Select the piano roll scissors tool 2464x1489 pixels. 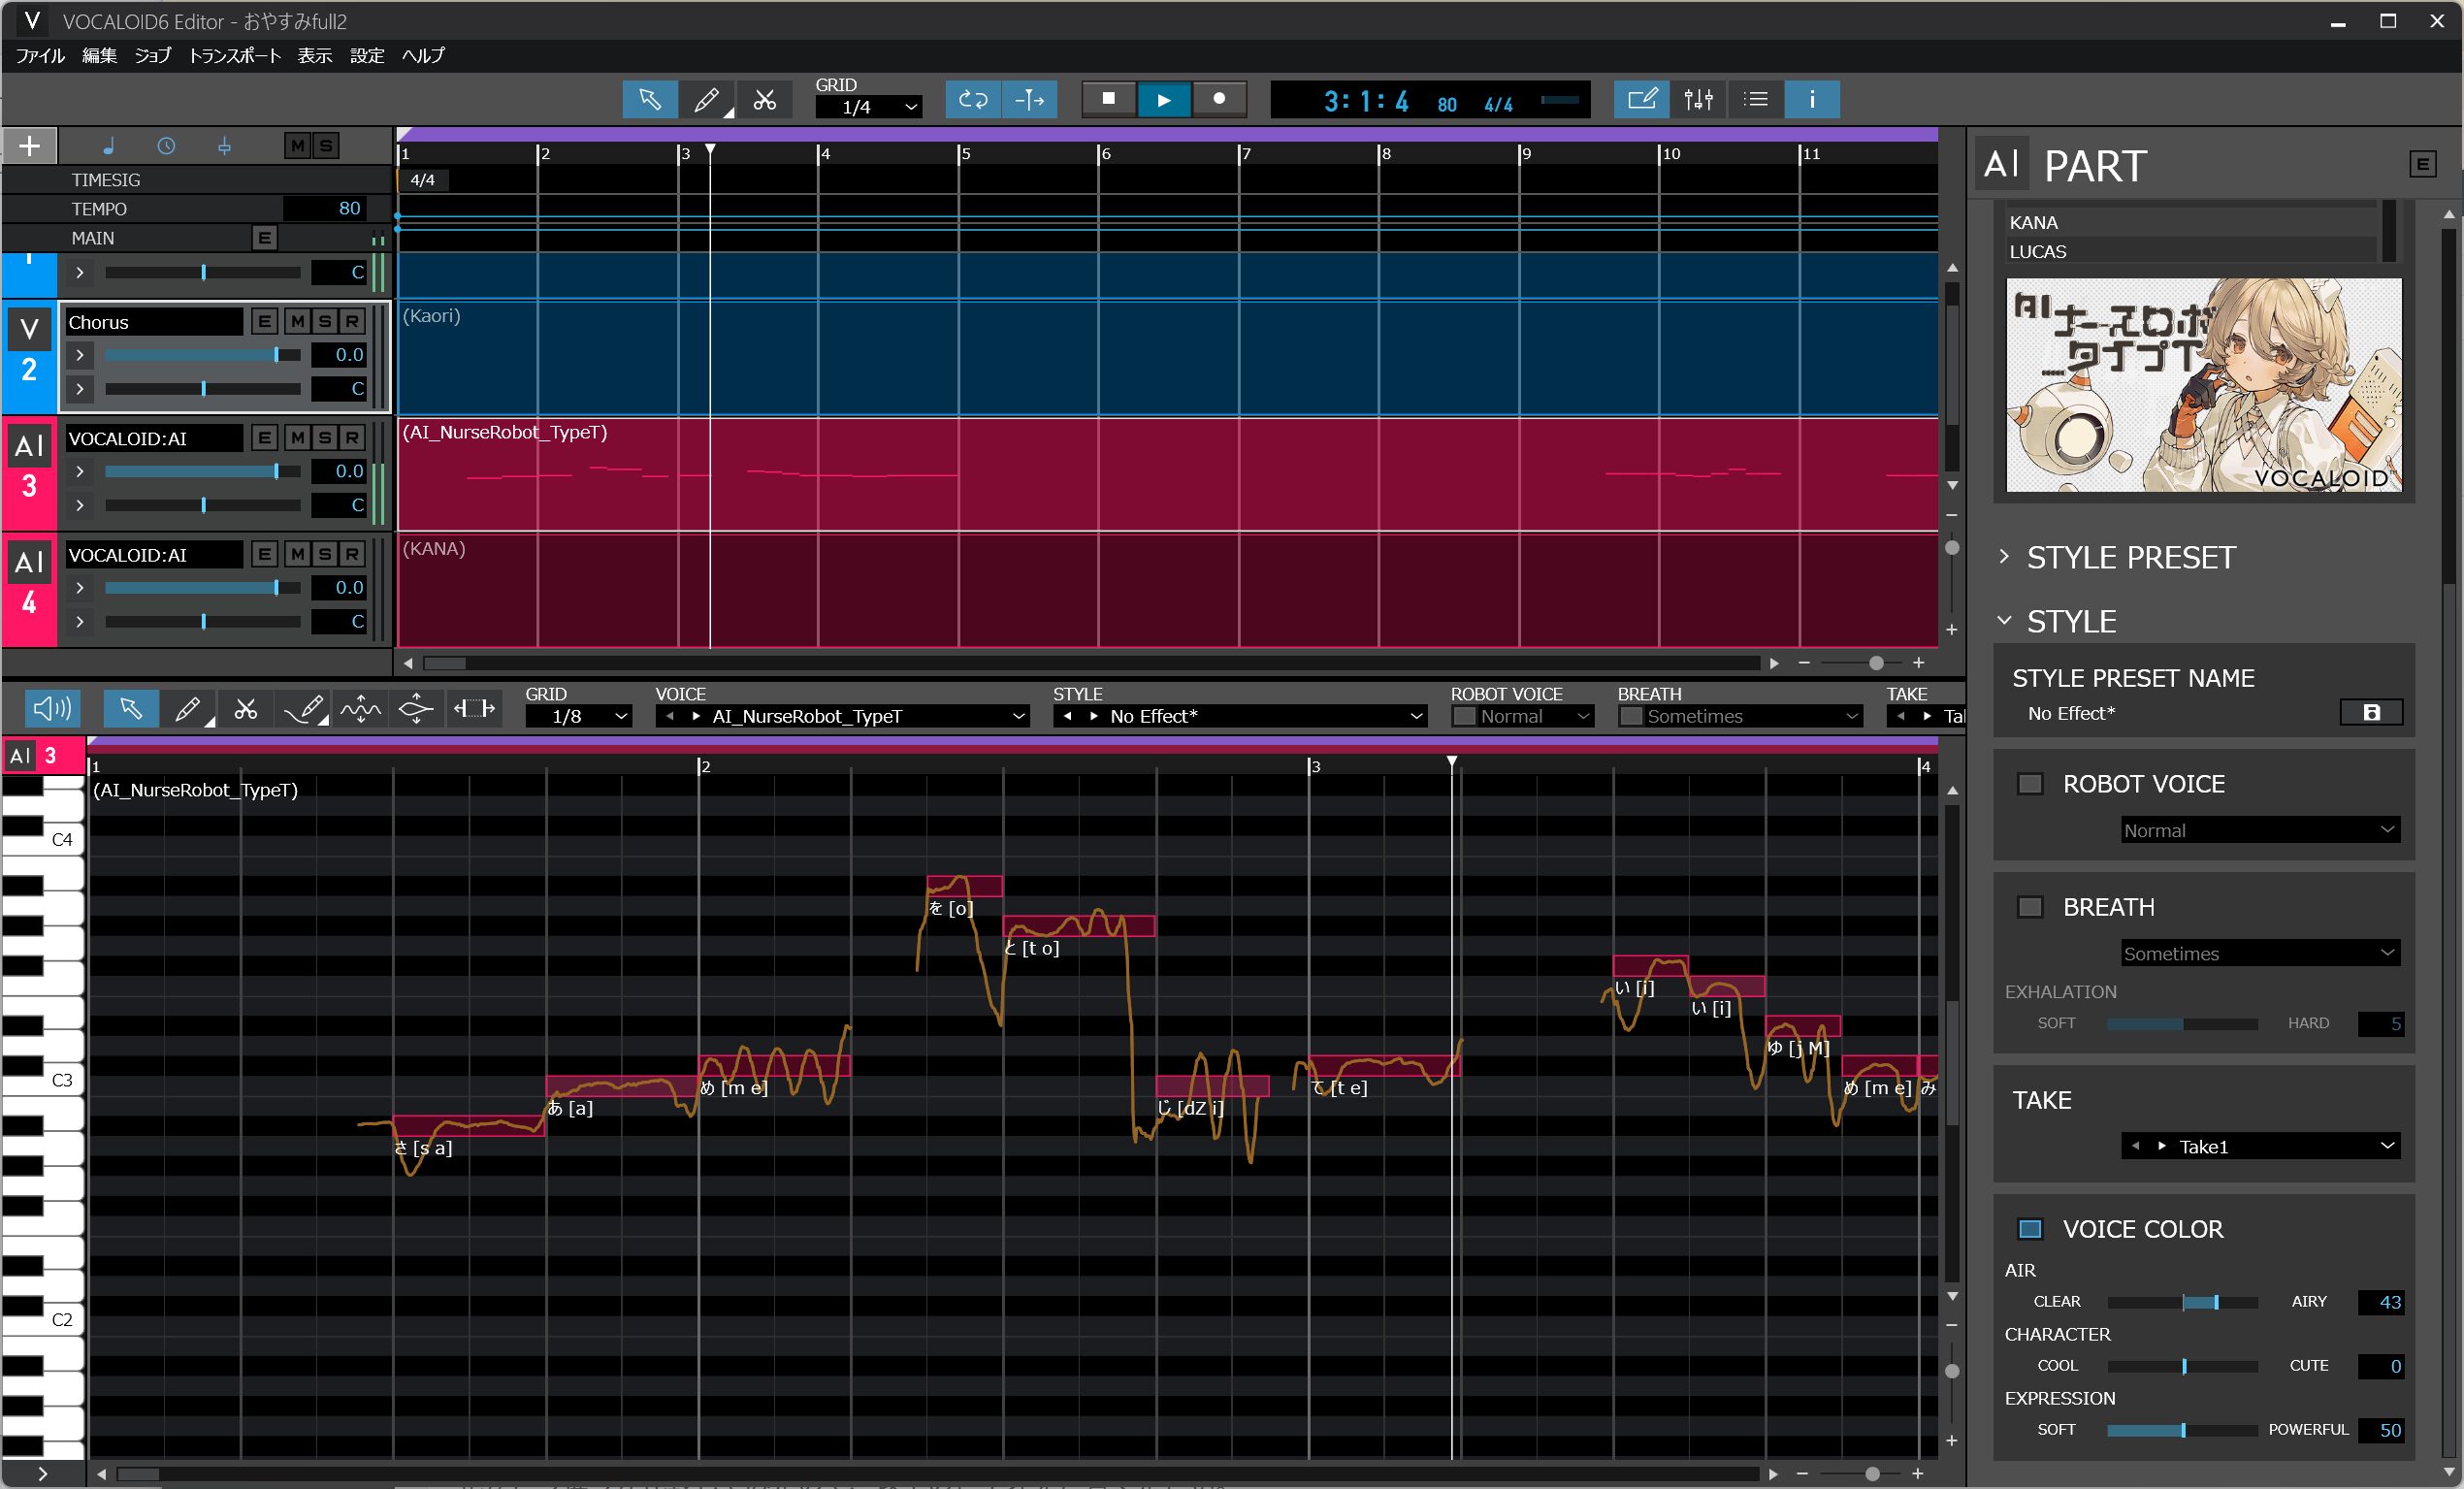[246, 709]
